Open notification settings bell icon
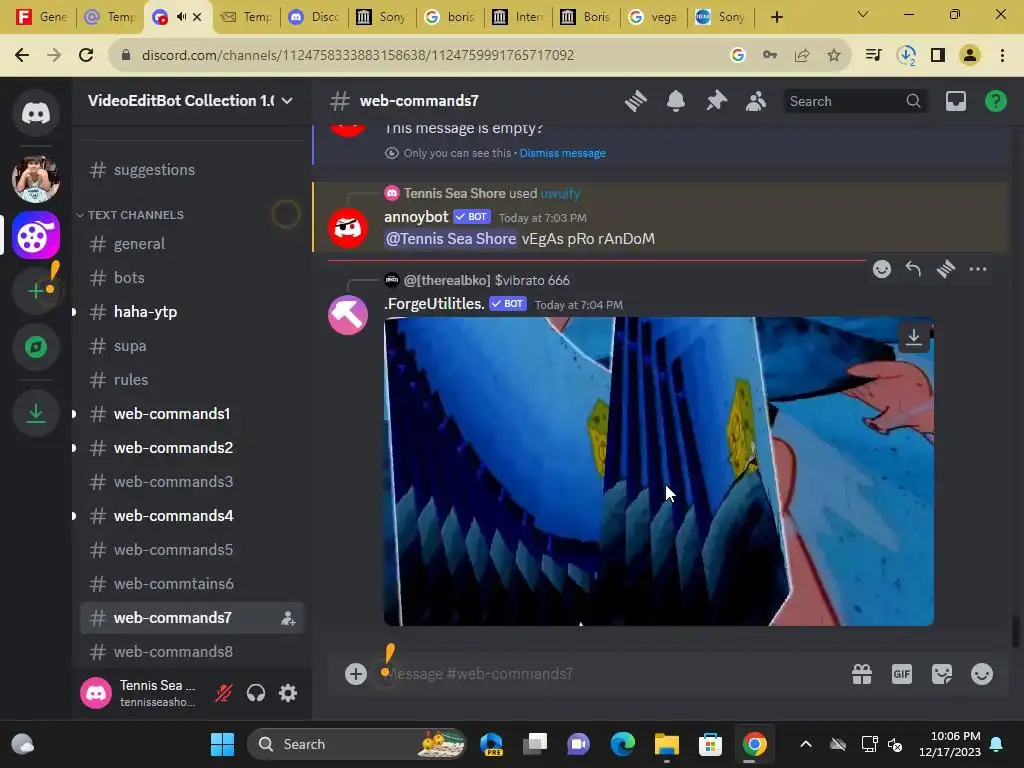The width and height of the screenshot is (1024, 768). pos(676,101)
